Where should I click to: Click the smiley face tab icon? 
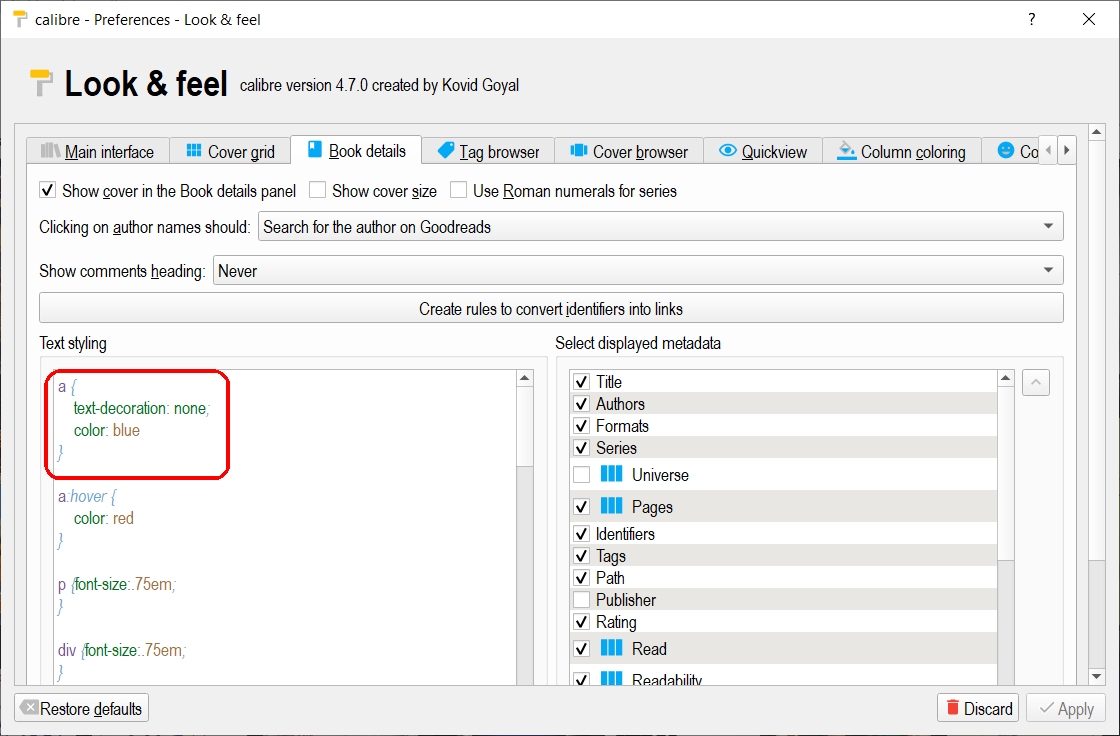(1006, 150)
